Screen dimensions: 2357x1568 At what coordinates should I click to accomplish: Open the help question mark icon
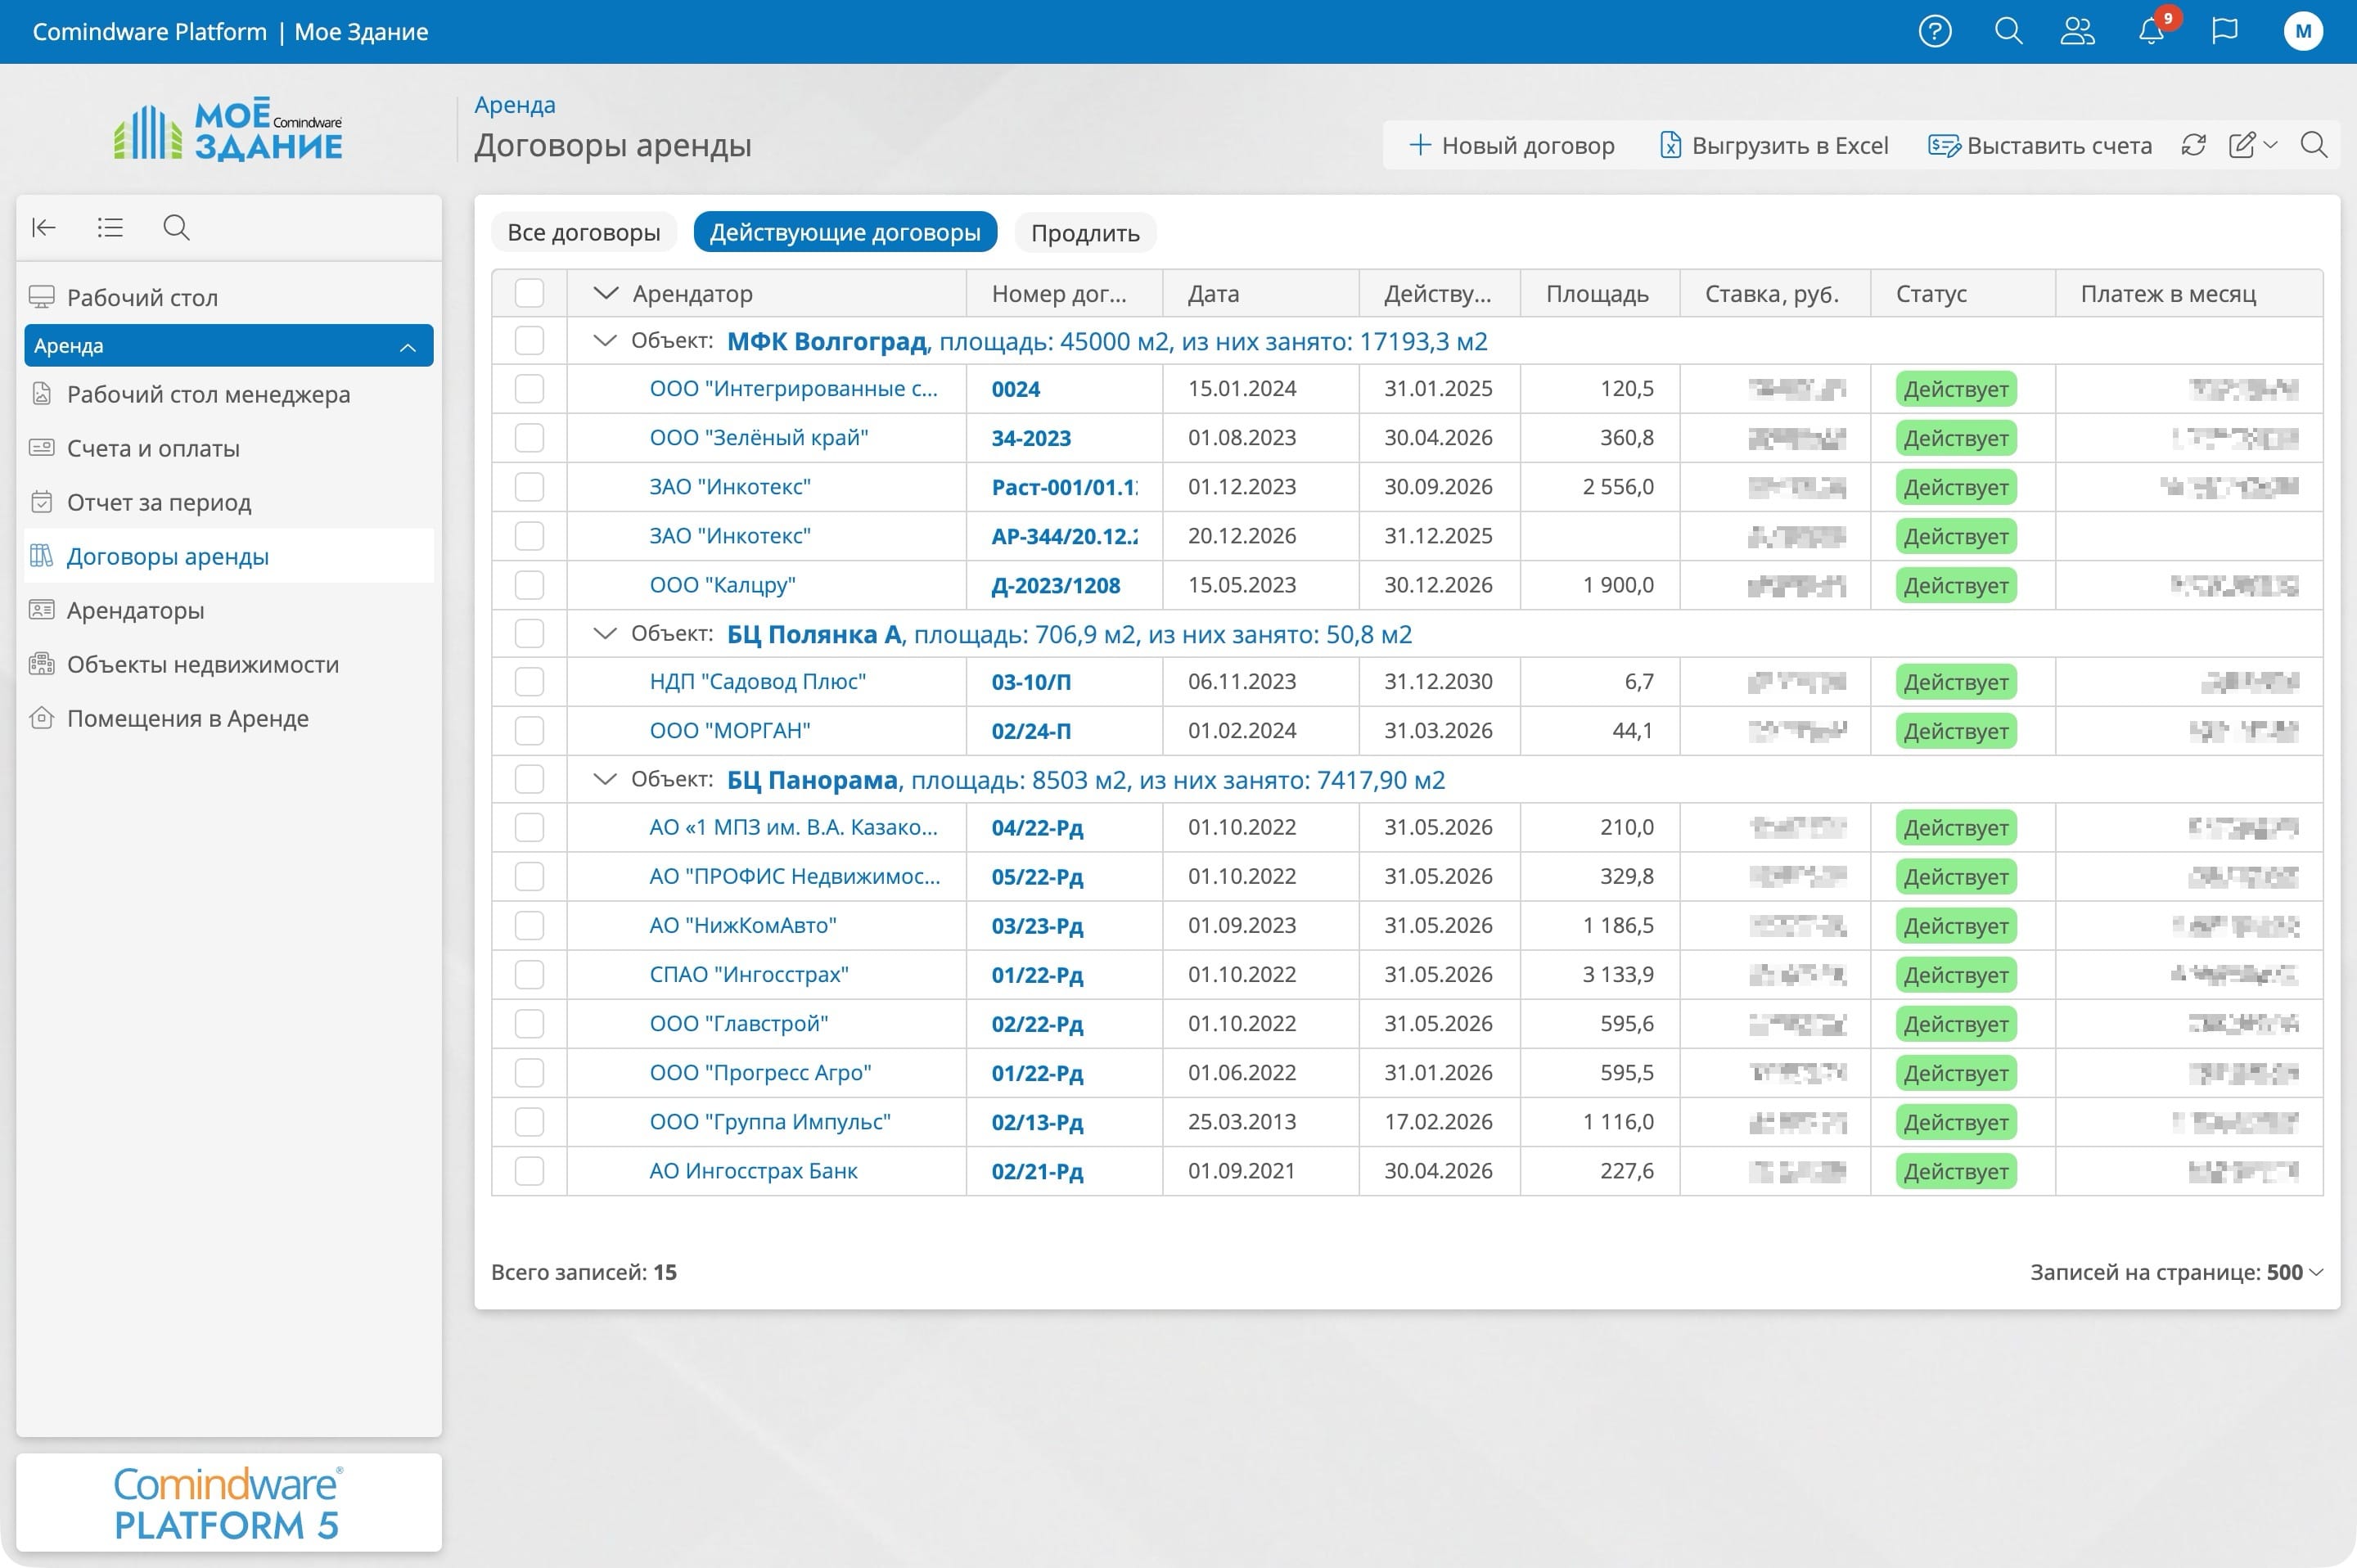[1934, 31]
